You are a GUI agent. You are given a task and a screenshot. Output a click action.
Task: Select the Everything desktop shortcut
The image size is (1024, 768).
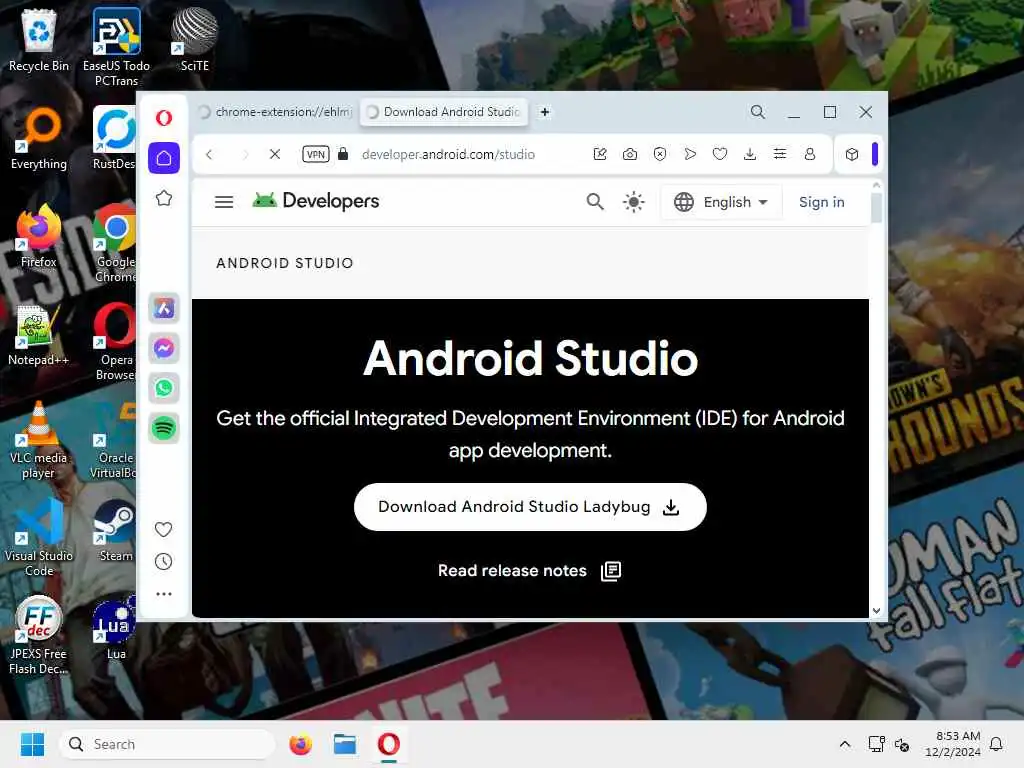click(x=39, y=138)
